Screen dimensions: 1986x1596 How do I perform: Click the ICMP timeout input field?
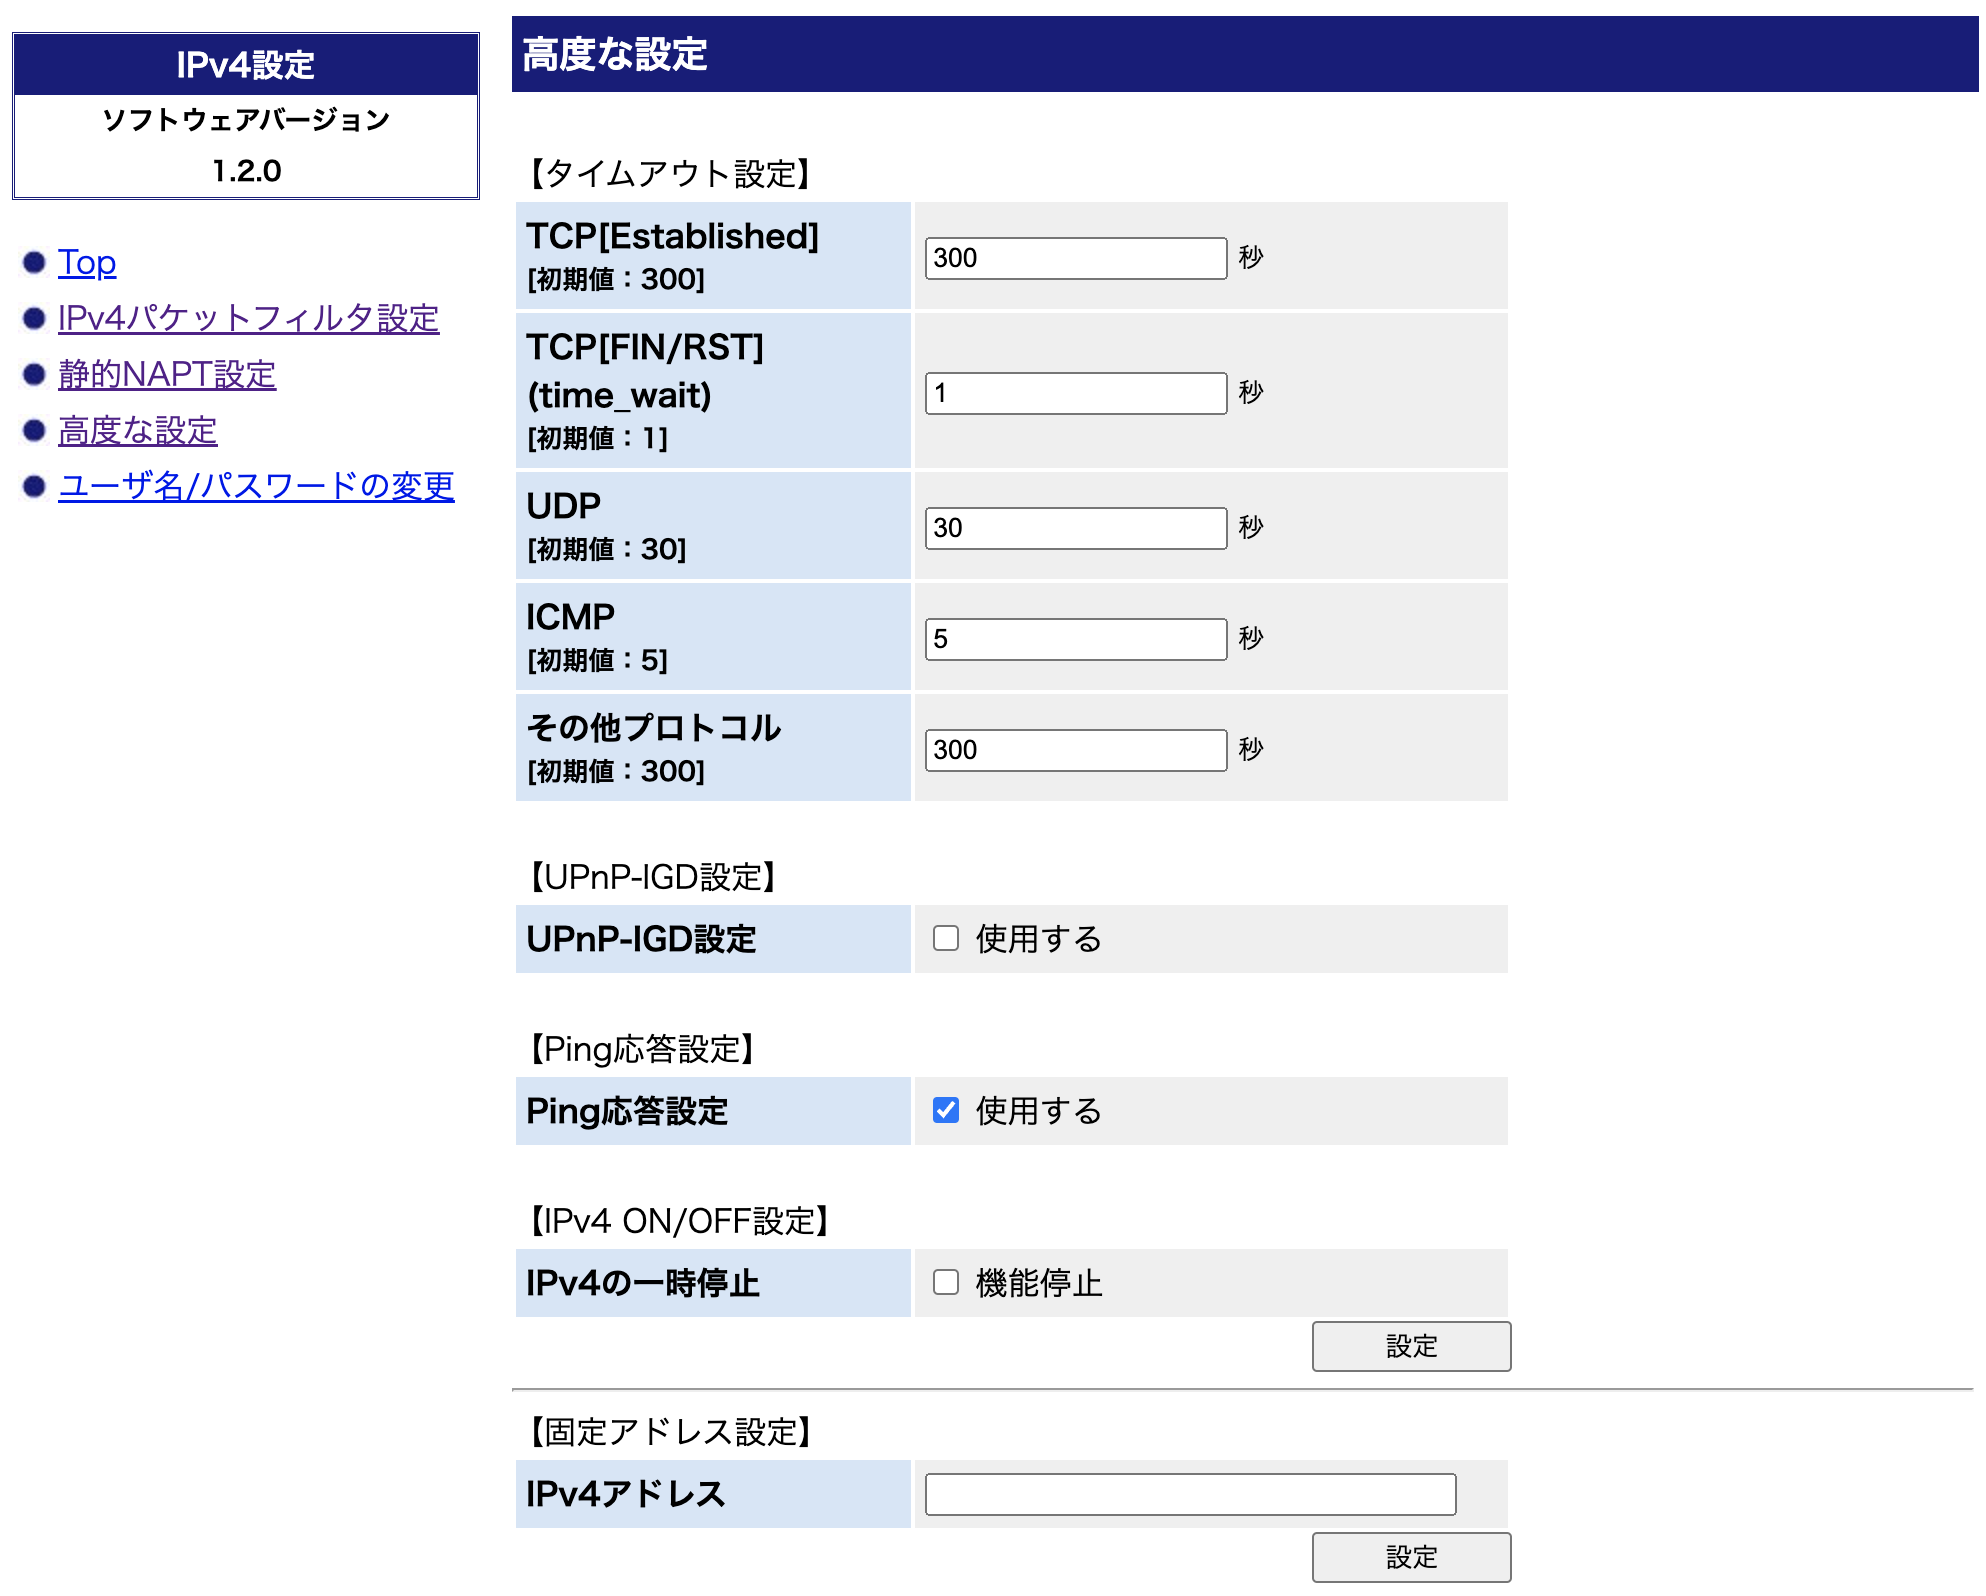[x=1075, y=639]
